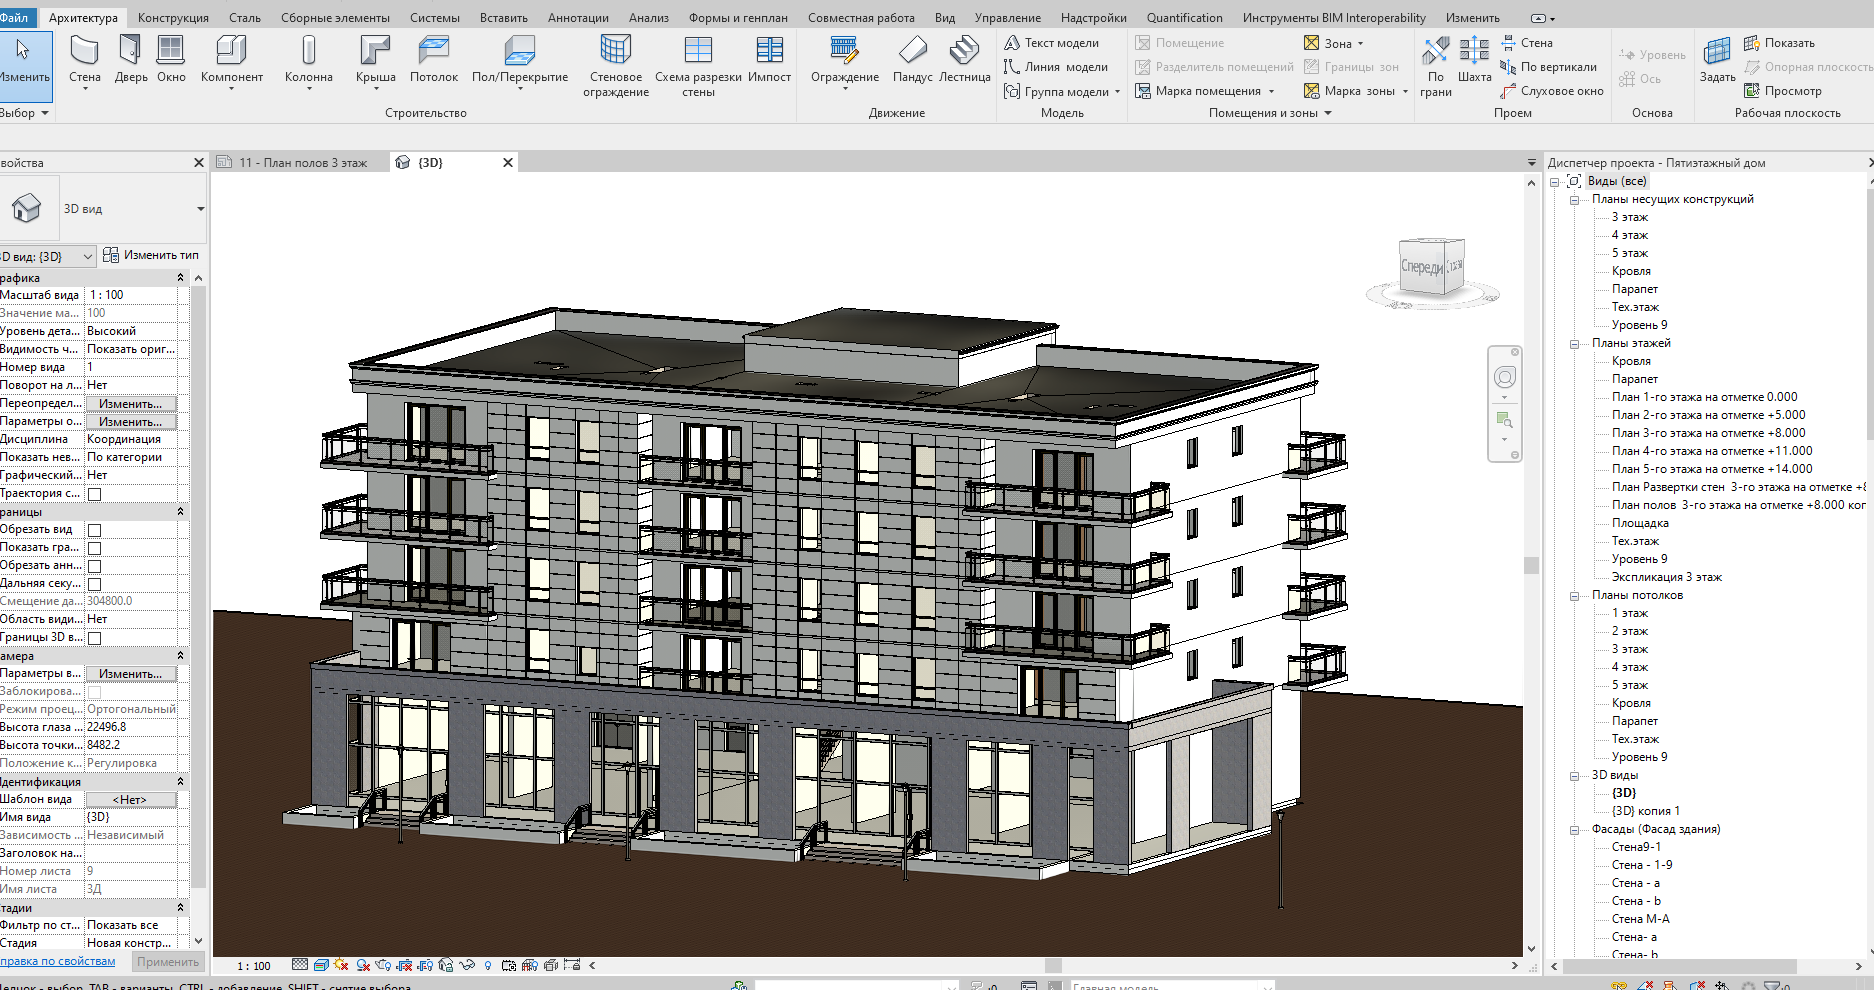Screen dimensions: 1874x990
Task: Collapse the Виды (все) root node
Action: click(1555, 181)
